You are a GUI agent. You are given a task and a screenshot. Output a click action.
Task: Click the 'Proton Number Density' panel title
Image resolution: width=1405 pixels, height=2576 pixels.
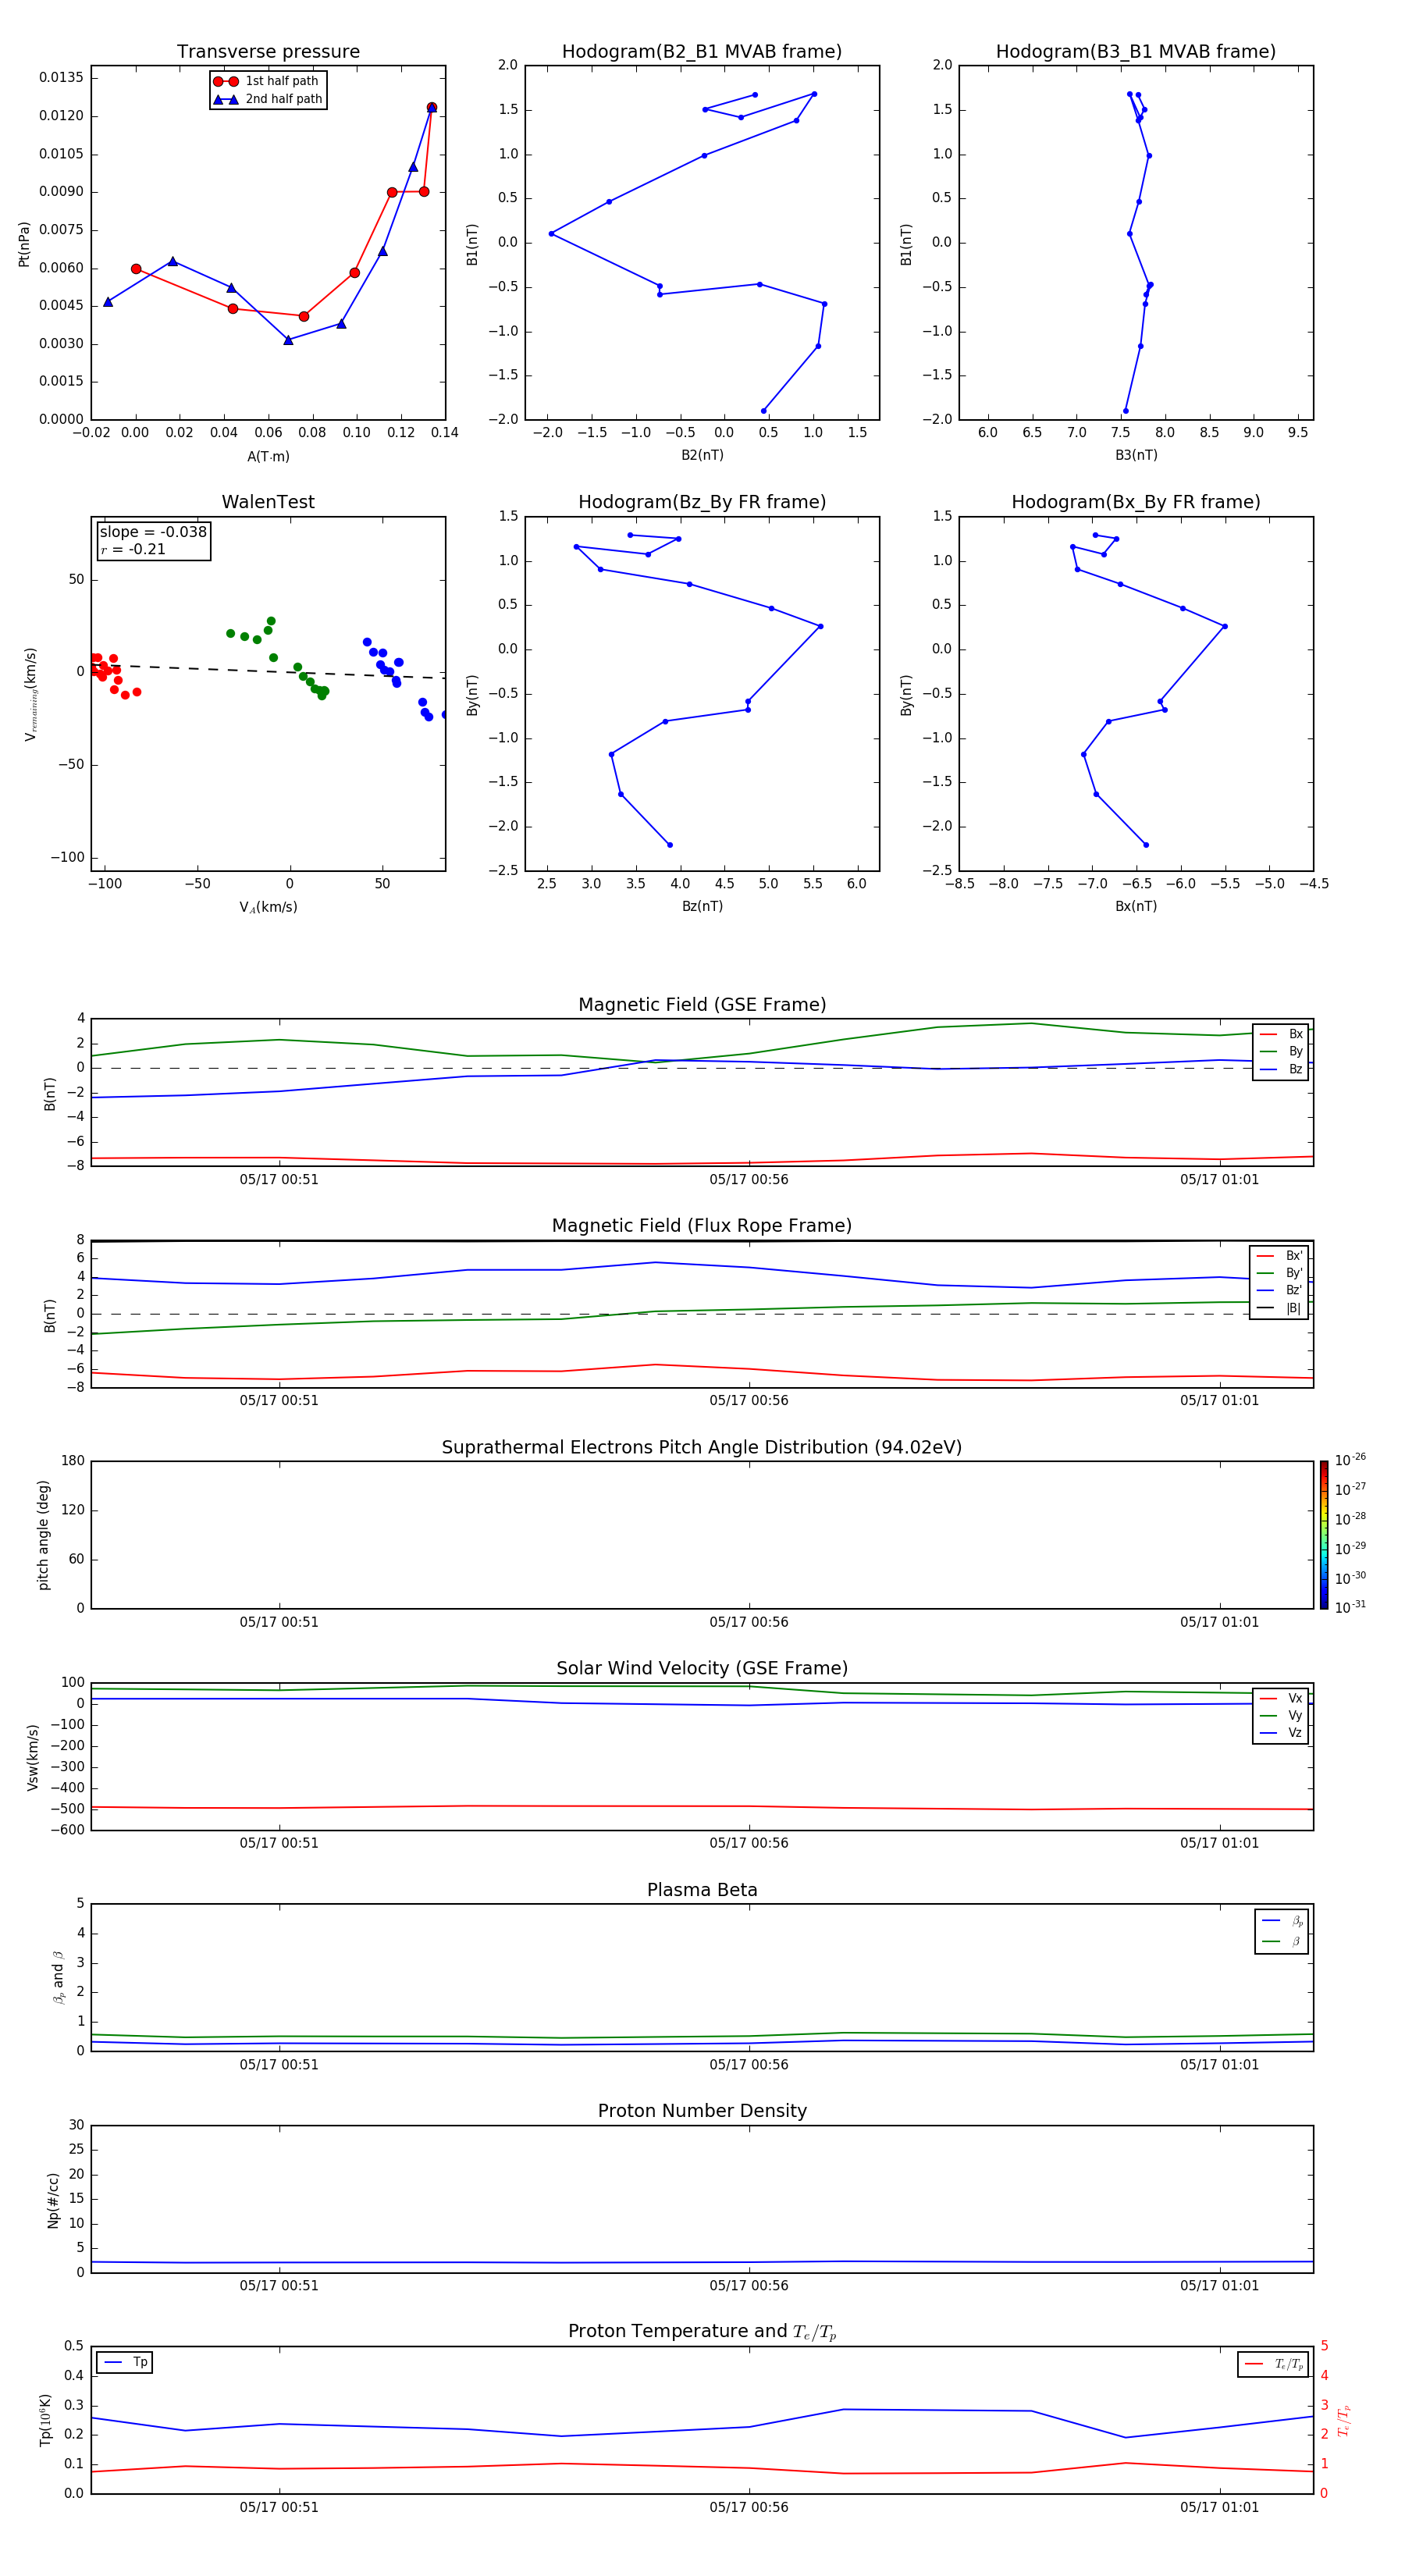pos(702,2111)
